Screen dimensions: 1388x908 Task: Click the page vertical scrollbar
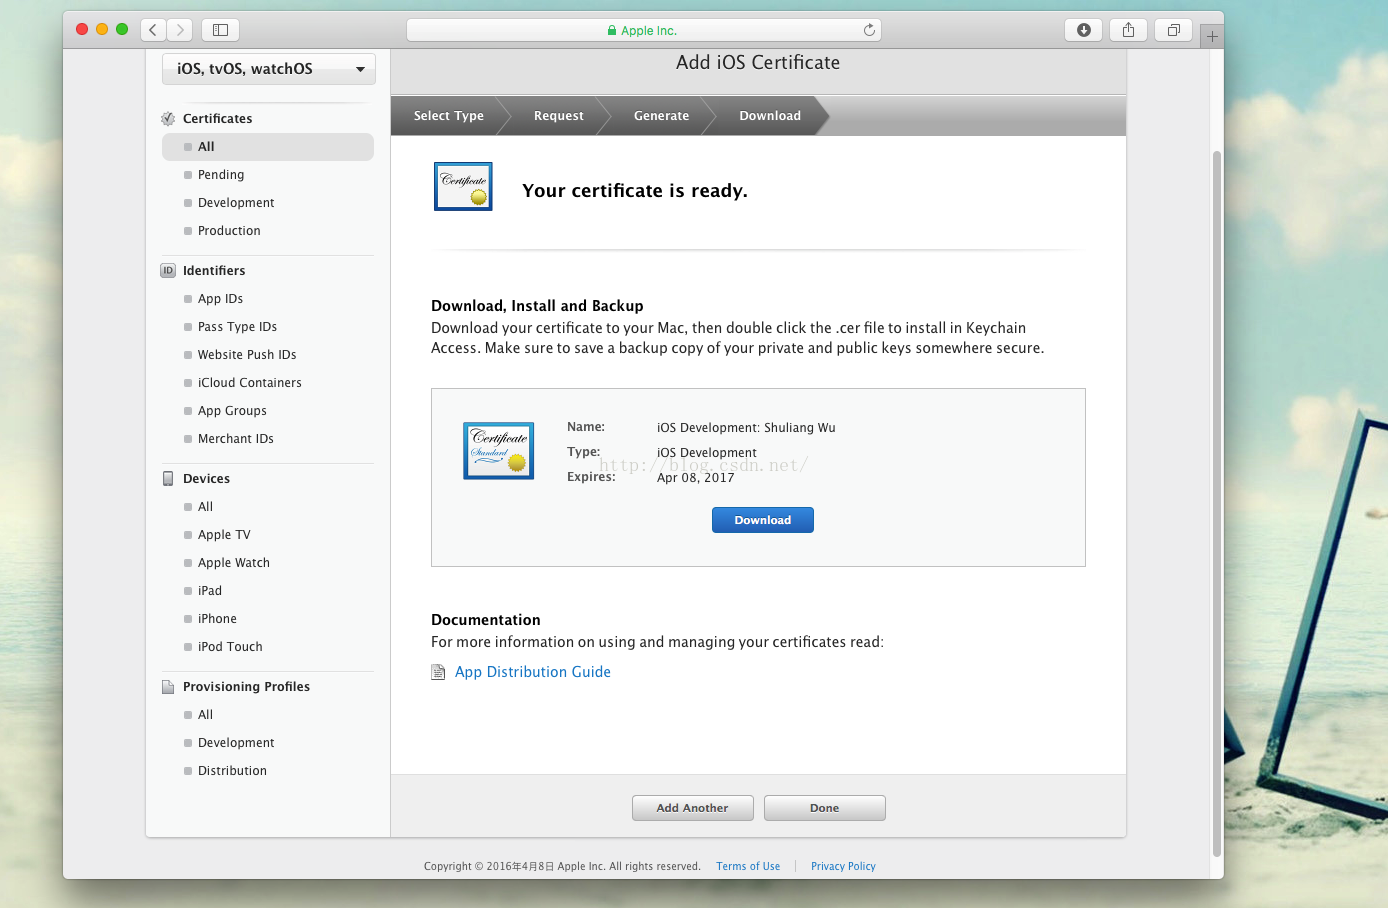tap(1217, 503)
